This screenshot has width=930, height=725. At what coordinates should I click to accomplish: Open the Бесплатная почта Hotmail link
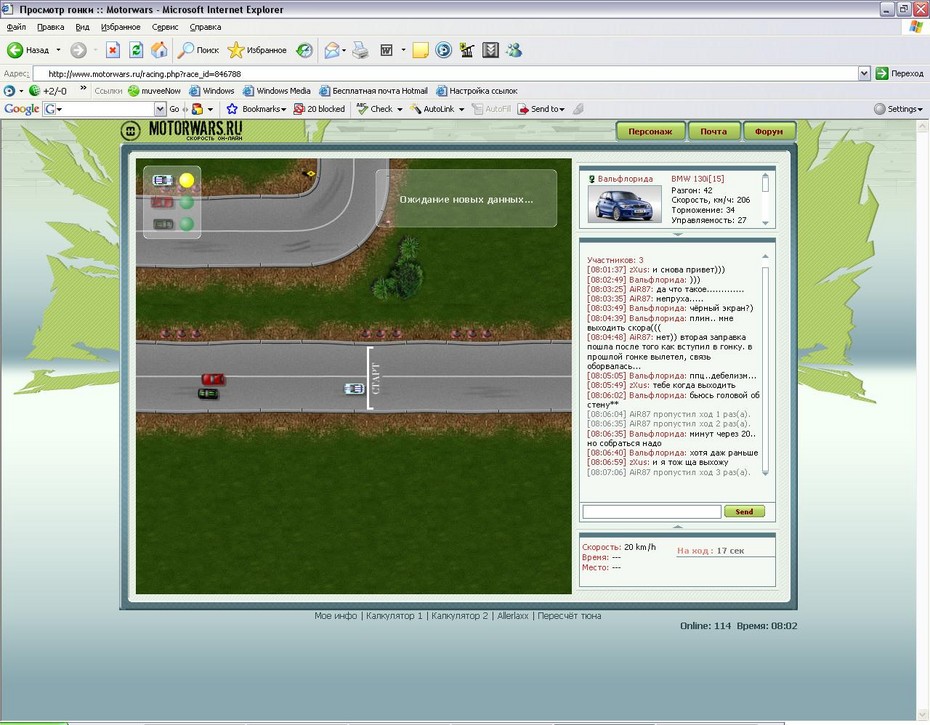coord(374,91)
